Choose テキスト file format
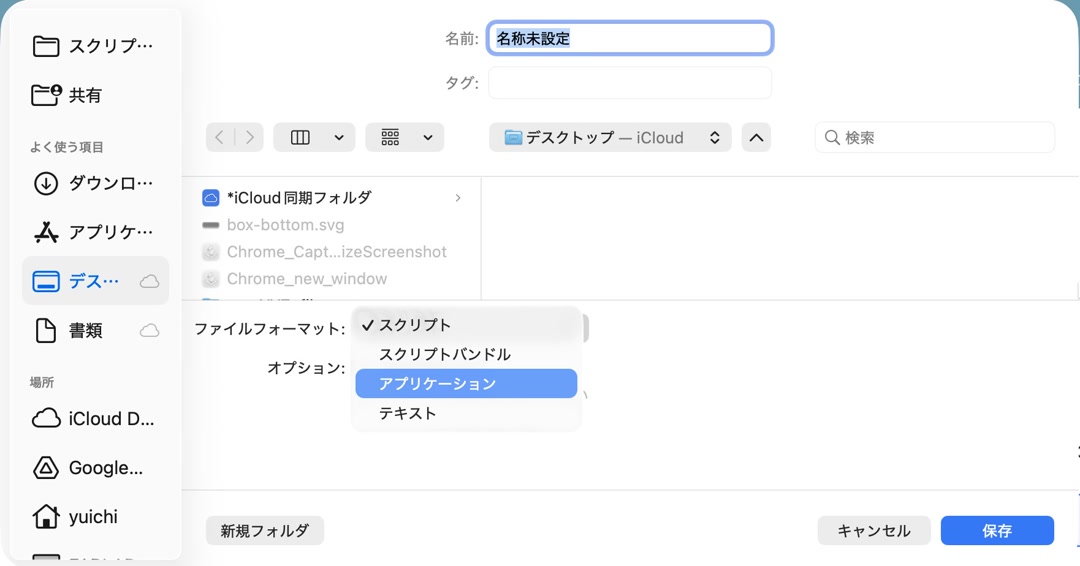 click(466, 413)
